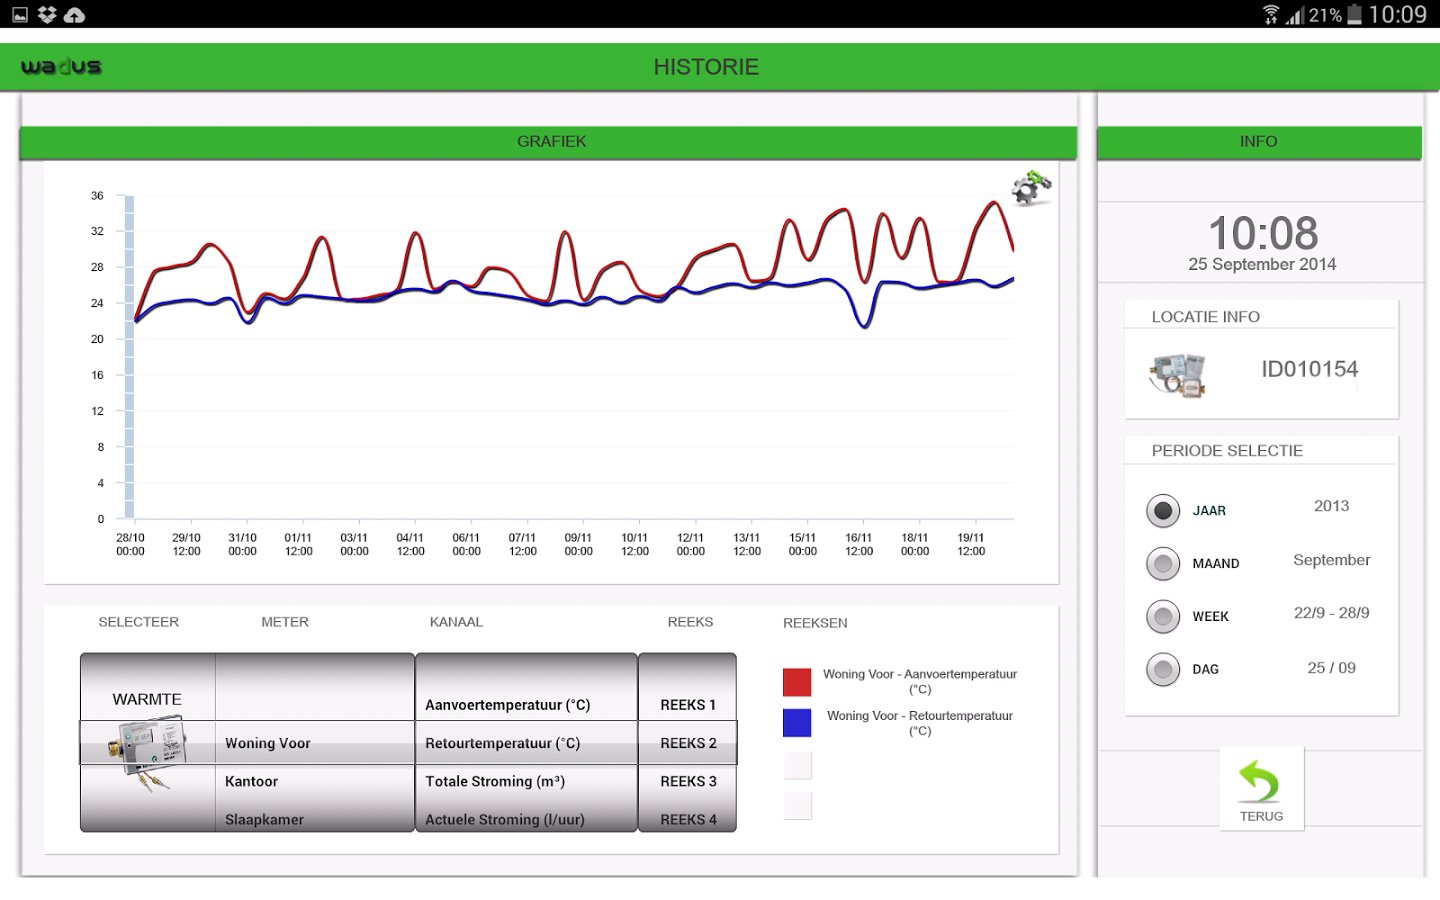Tap the wadus logo in header
This screenshot has height=900, width=1440.
[61, 67]
